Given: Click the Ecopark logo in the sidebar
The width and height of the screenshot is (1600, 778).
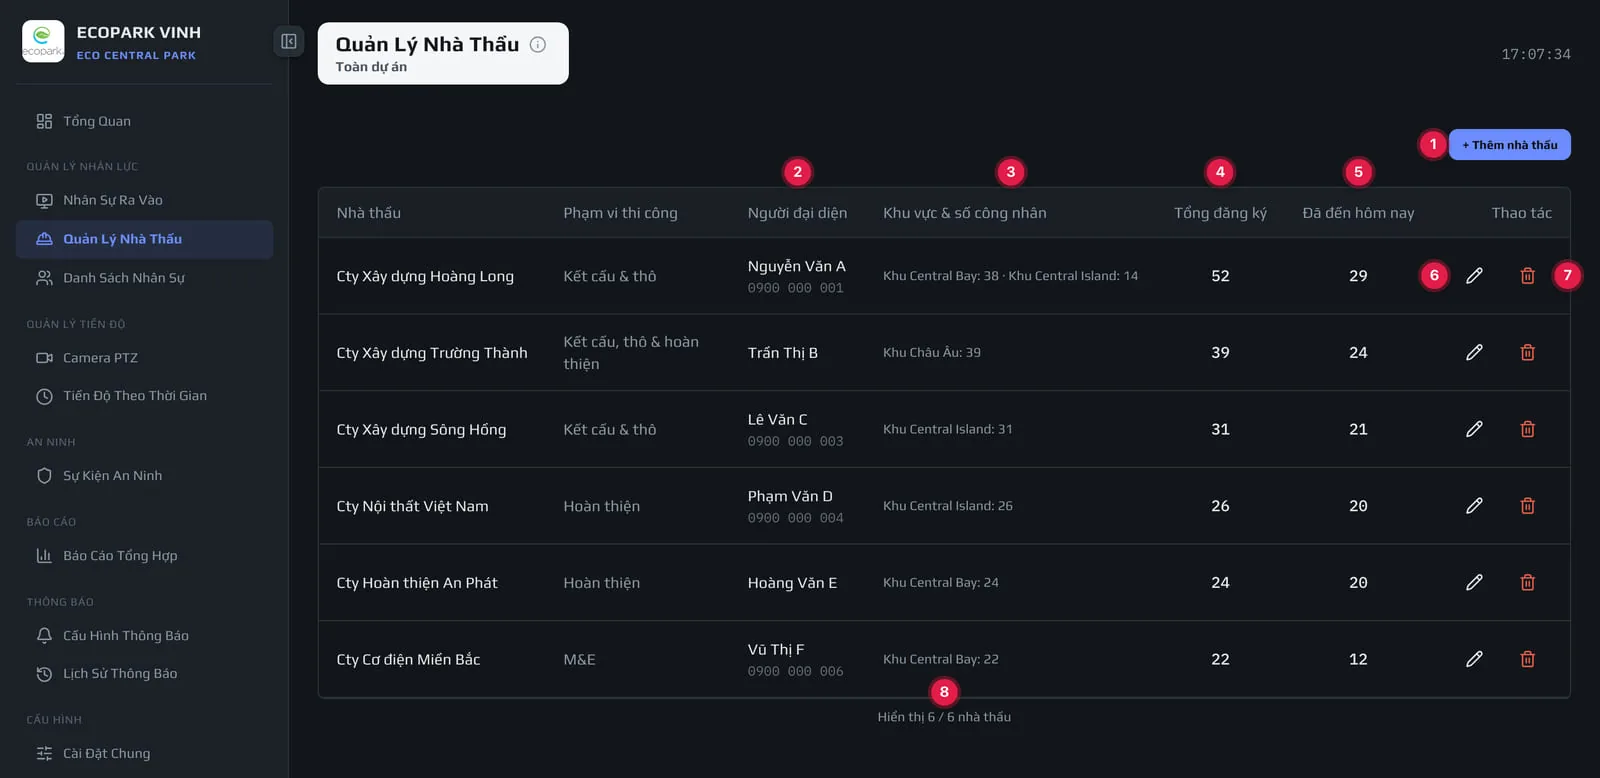Looking at the screenshot, I should (43, 42).
